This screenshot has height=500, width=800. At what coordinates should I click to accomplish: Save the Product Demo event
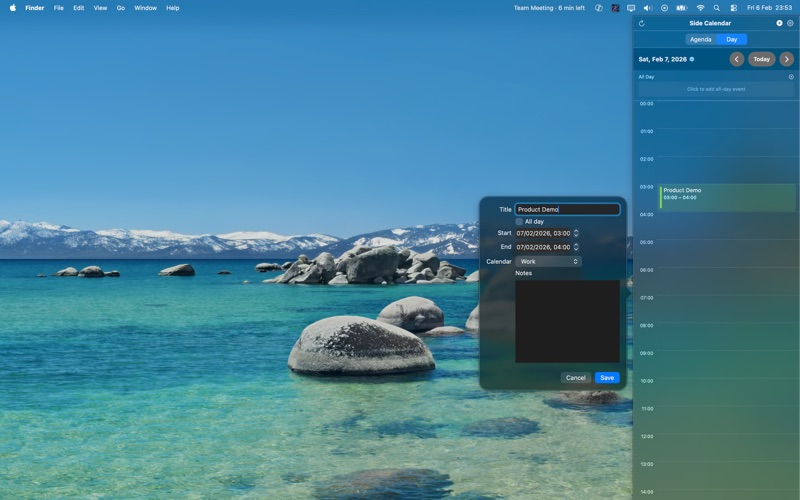[x=607, y=378]
